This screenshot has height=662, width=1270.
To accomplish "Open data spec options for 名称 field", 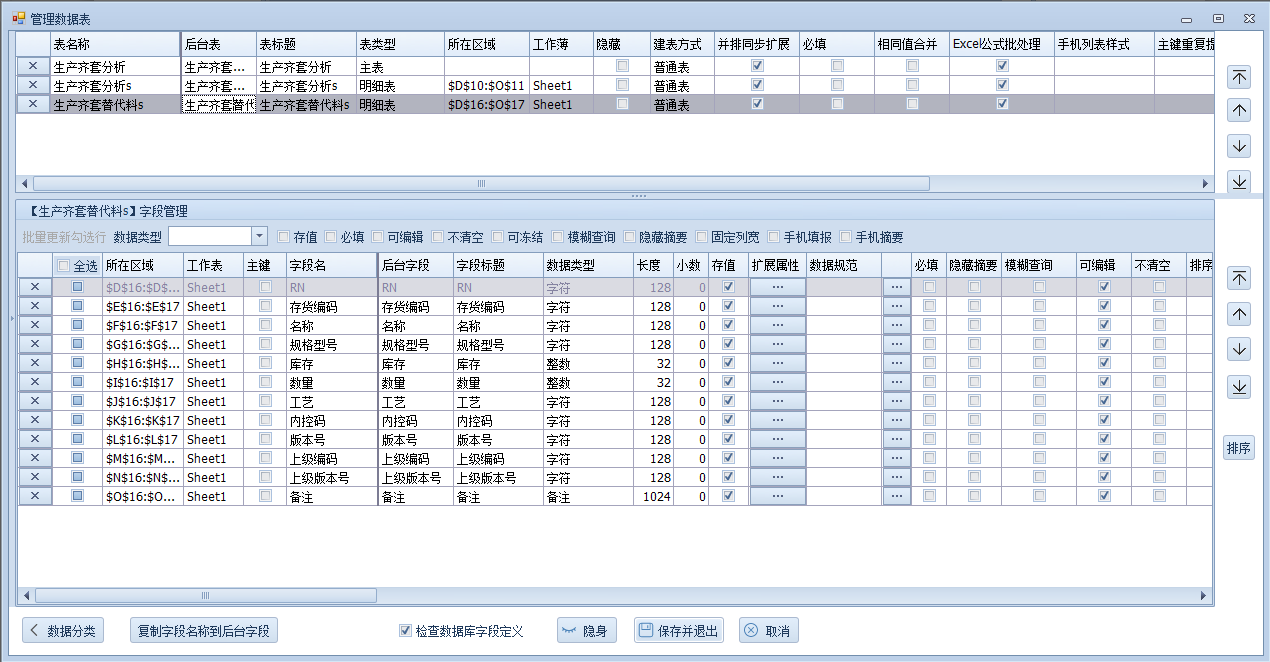I will (x=896, y=325).
